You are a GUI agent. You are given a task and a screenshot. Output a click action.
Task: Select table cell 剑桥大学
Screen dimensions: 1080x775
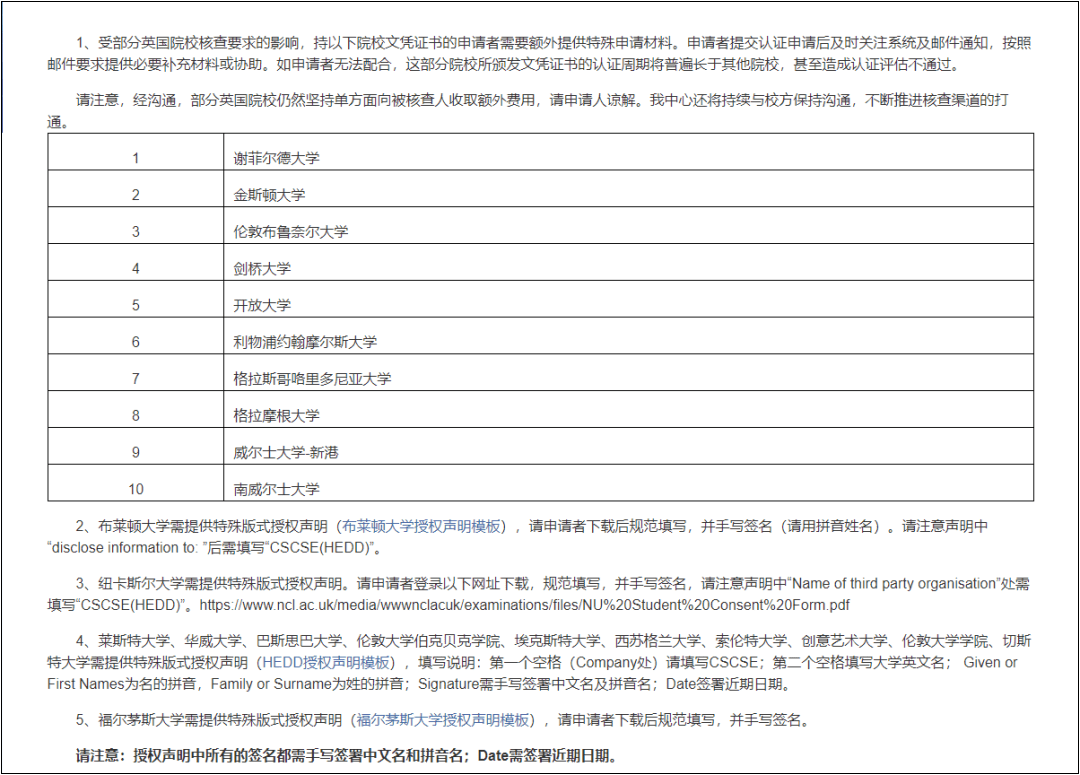pyautogui.click(x=628, y=262)
